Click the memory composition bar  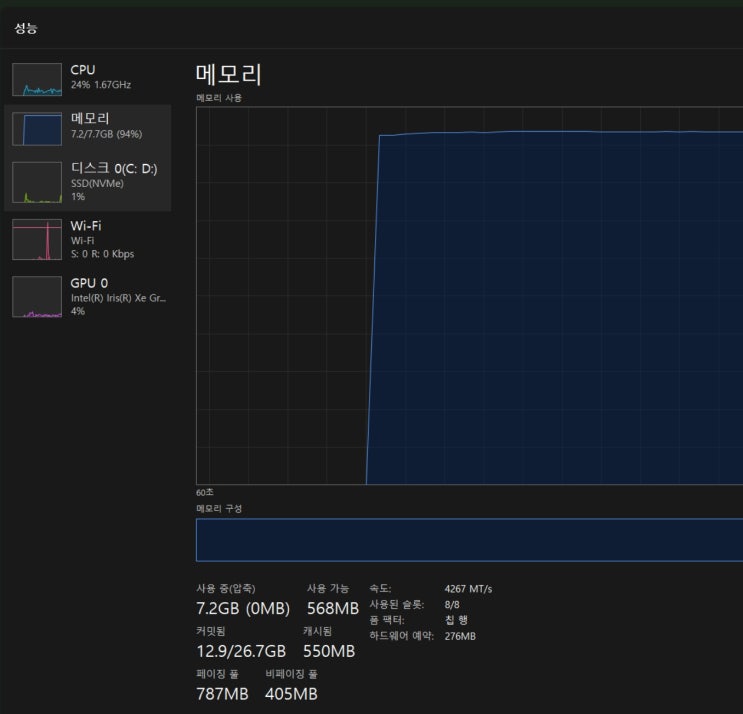(x=470, y=540)
